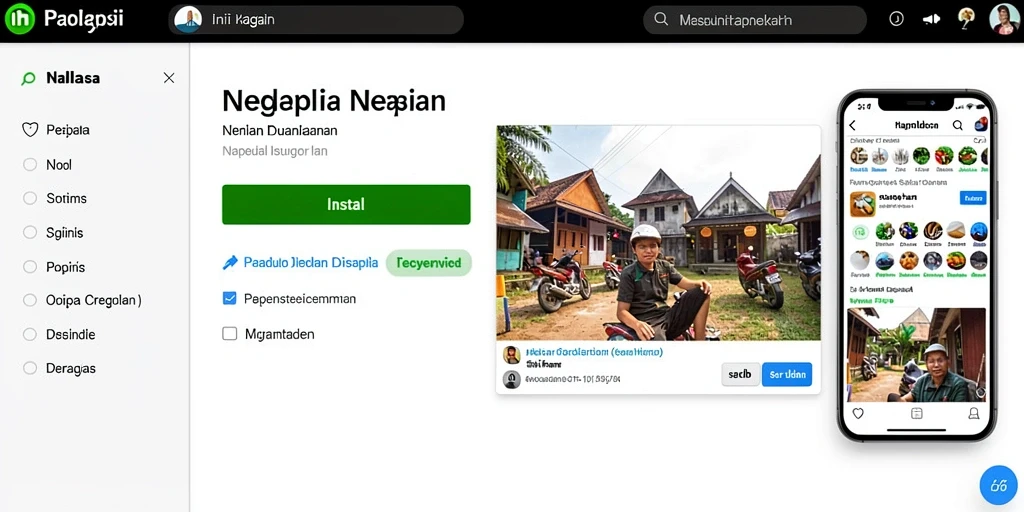Viewport: 1024px width, 512px height.
Task: Open the notification icon beside the profile avatar
Action: pos(966,19)
